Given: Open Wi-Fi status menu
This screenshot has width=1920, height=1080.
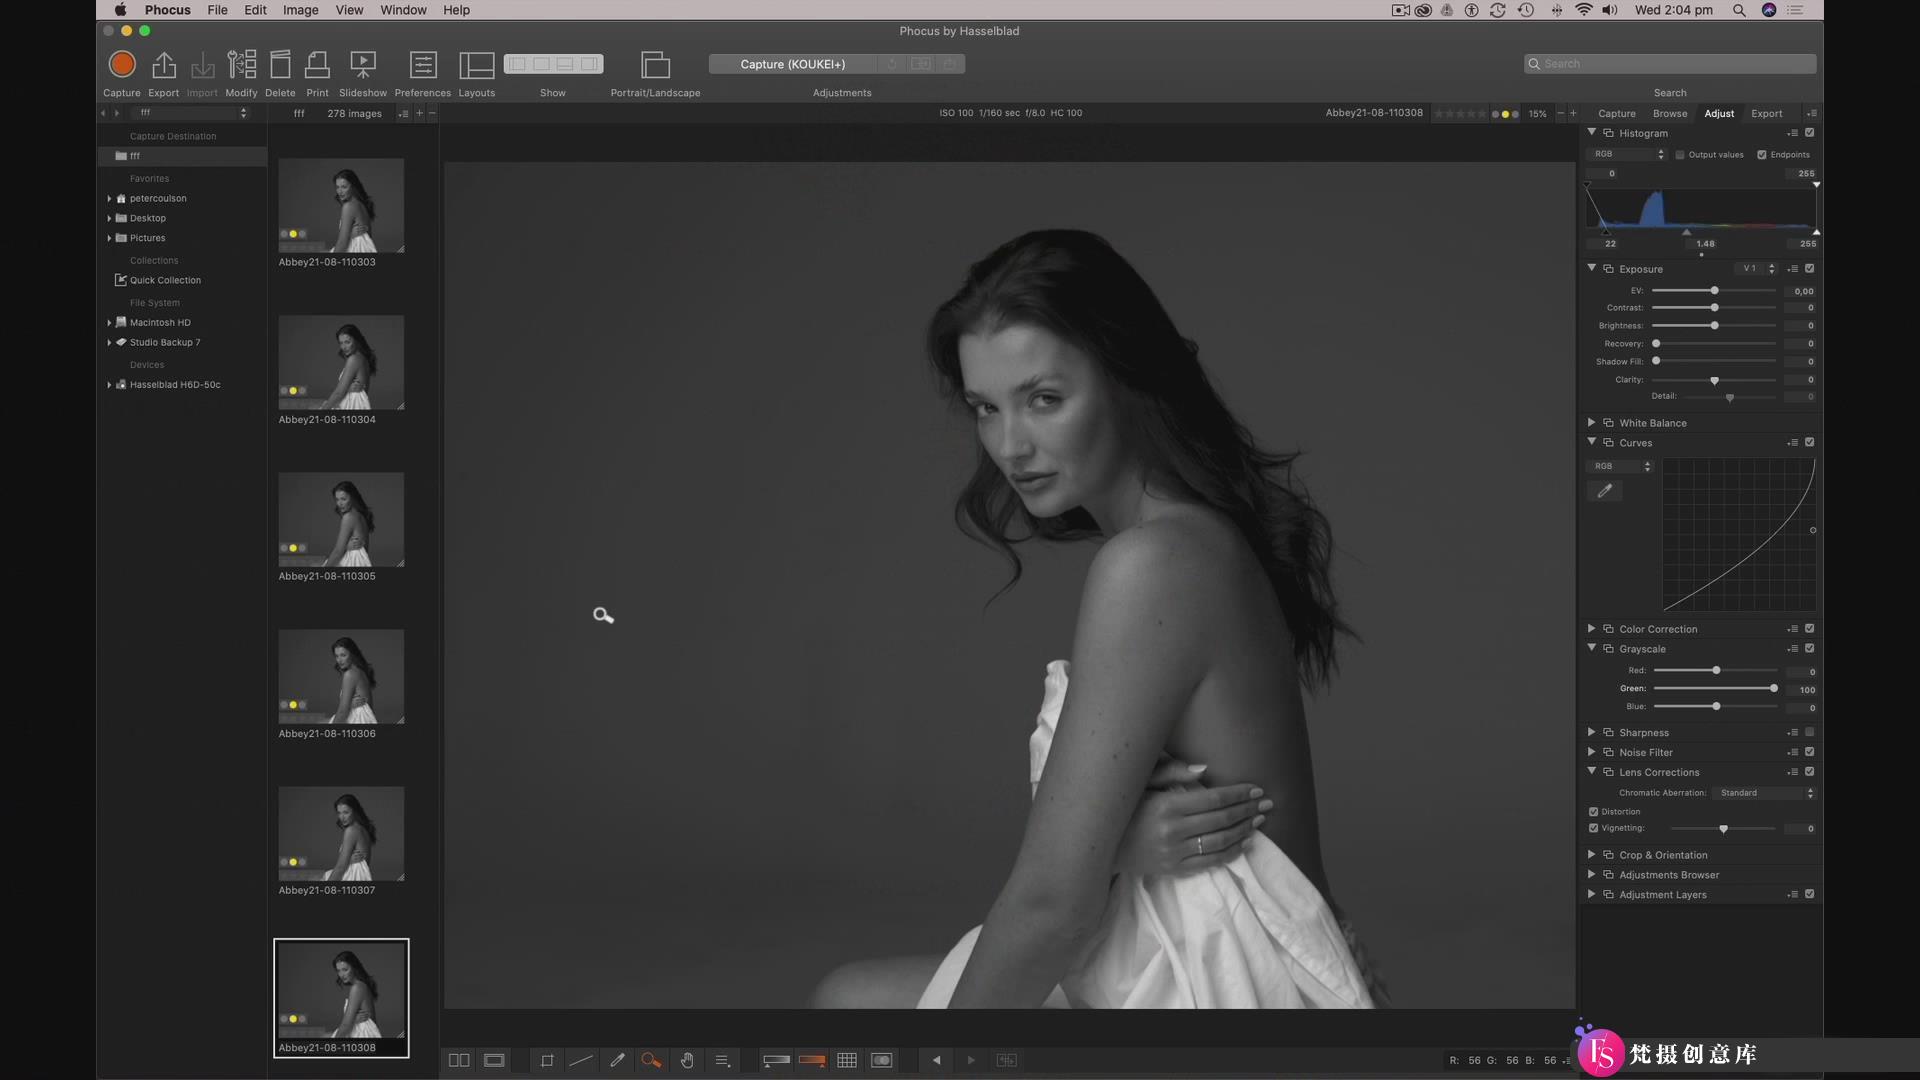Looking at the screenshot, I should tap(1584, 10).
